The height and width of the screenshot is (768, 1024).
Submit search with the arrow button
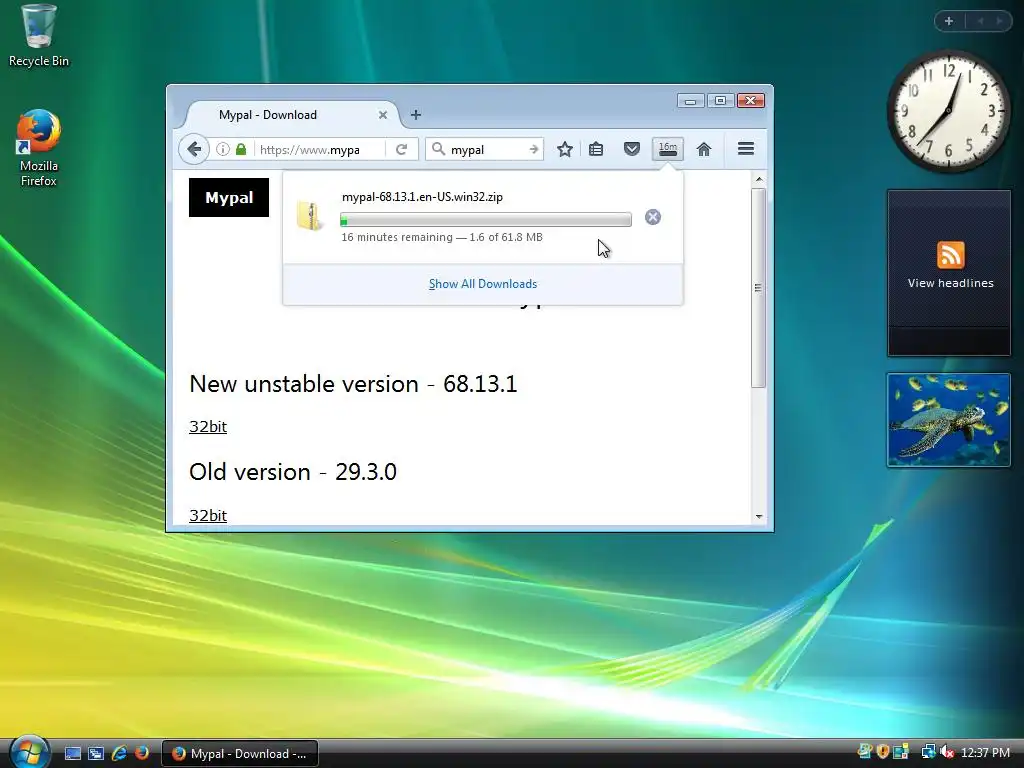coord(534,150)
